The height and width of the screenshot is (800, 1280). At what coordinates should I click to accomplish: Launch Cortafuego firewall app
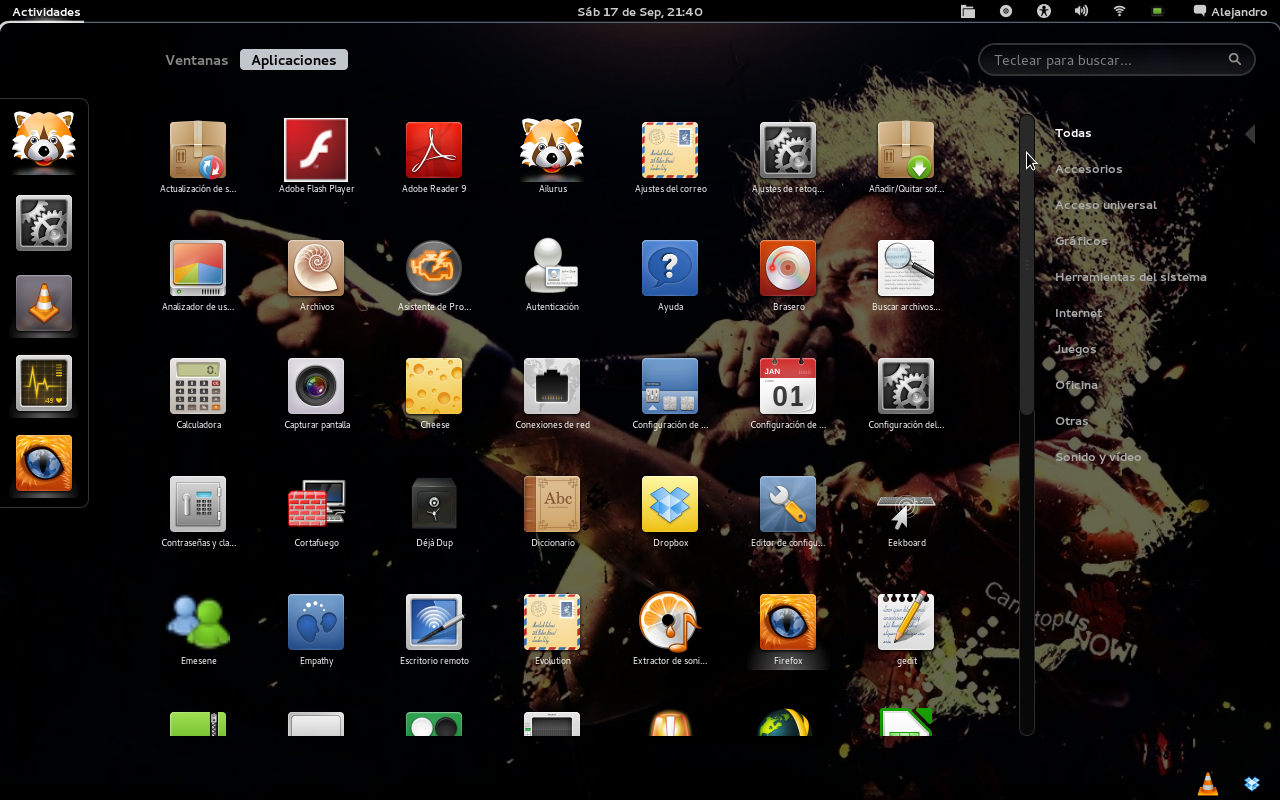tap(316, 504)
